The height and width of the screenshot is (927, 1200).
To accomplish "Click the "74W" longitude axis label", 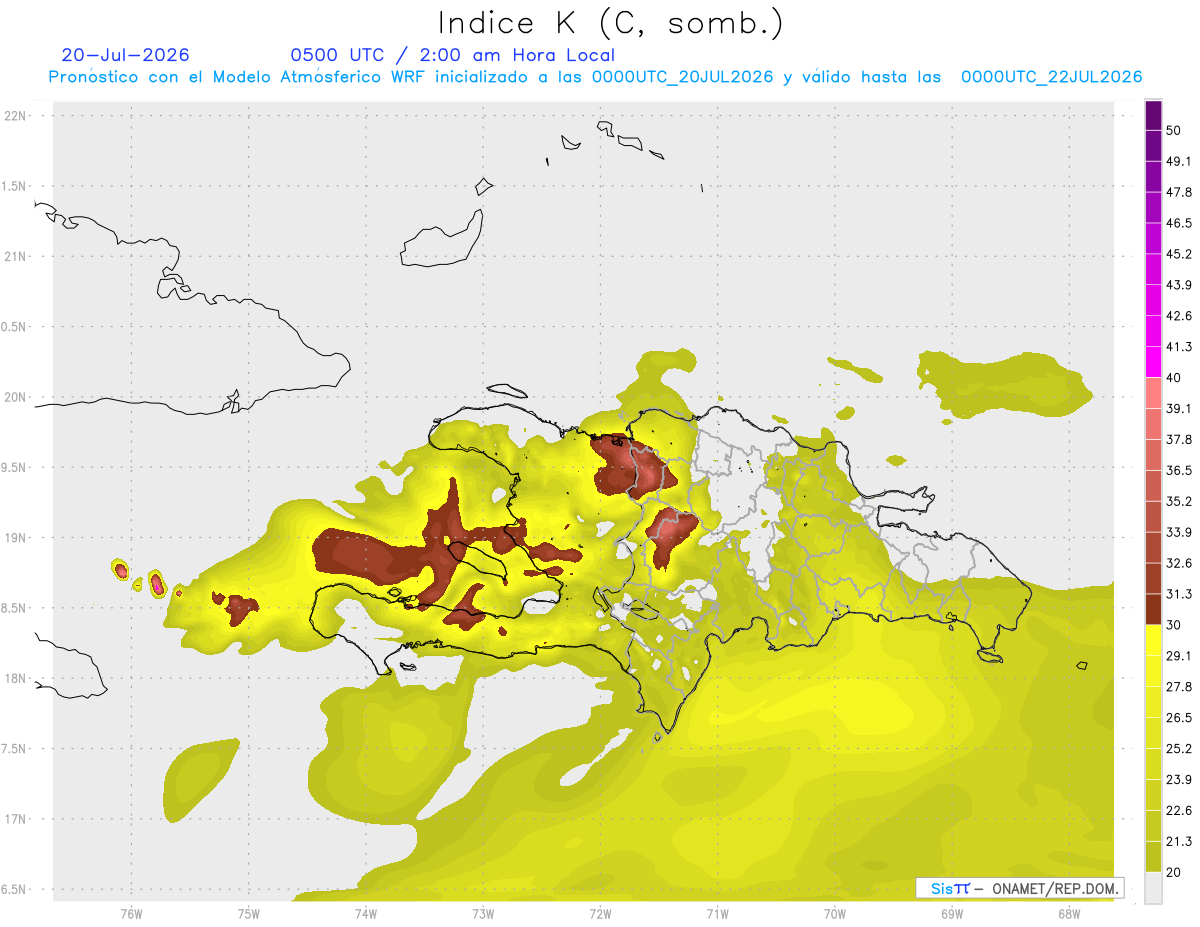I will tap(365, 914).
